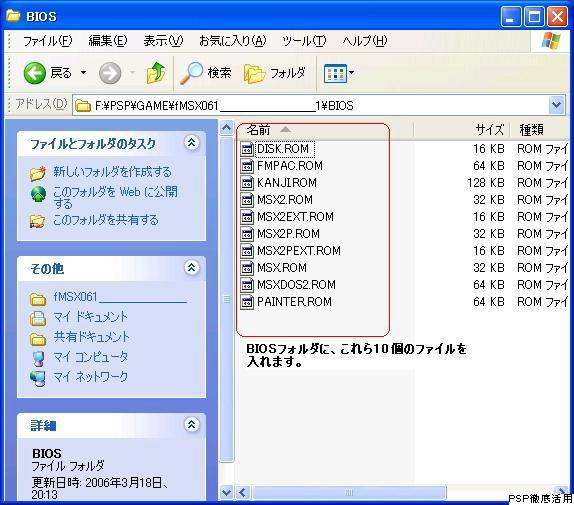Open the address bar dropdown arrow
The image size is (574, 505).
pos(556,105)
